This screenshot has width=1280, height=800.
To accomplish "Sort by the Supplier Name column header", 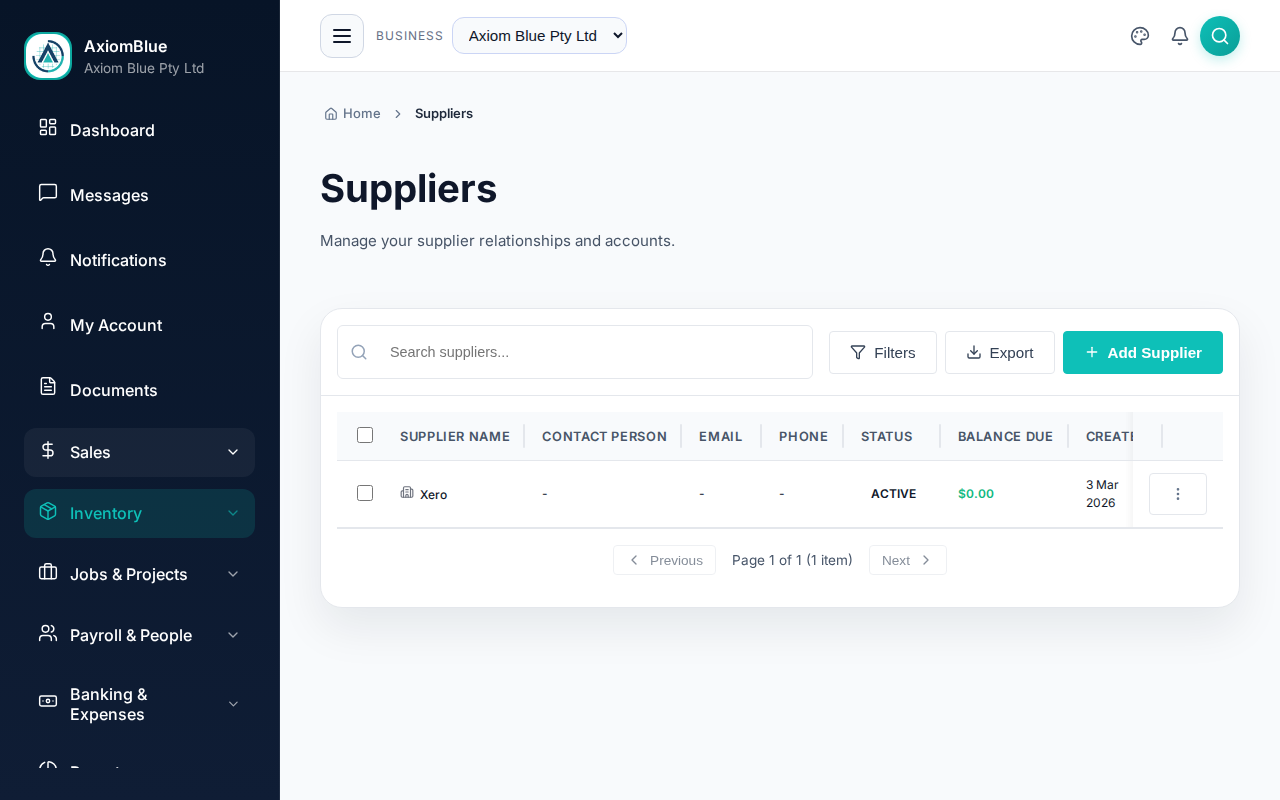I will click(455, 436).
